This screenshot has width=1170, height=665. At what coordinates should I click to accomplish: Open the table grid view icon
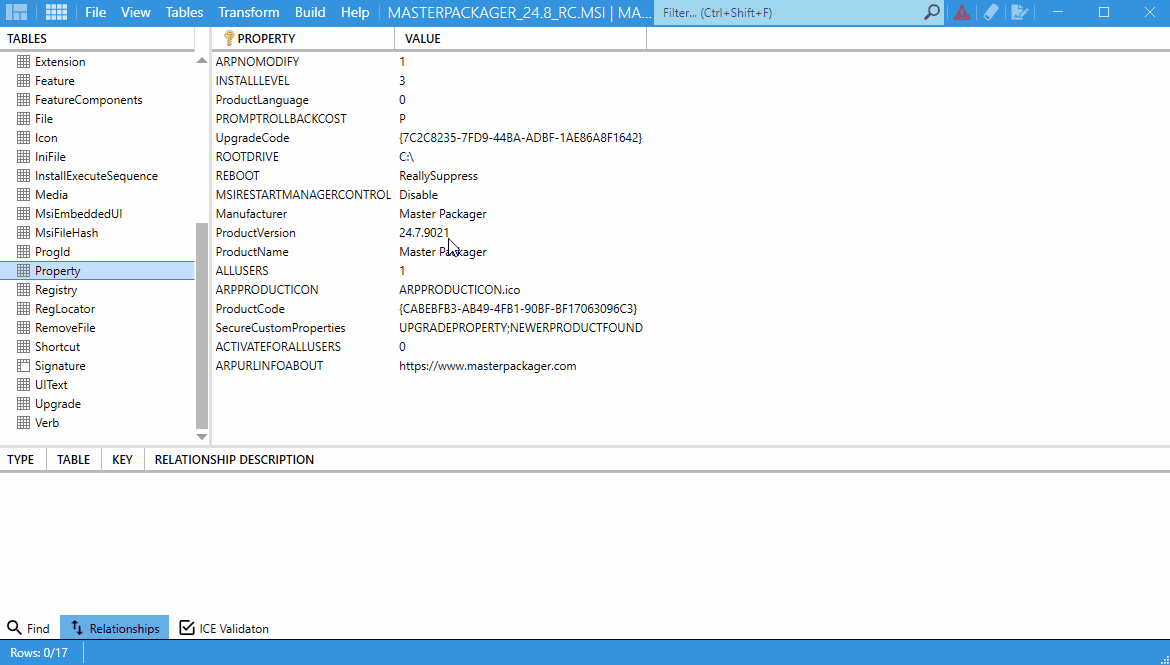pyautogui.click(x=56, y=12)
